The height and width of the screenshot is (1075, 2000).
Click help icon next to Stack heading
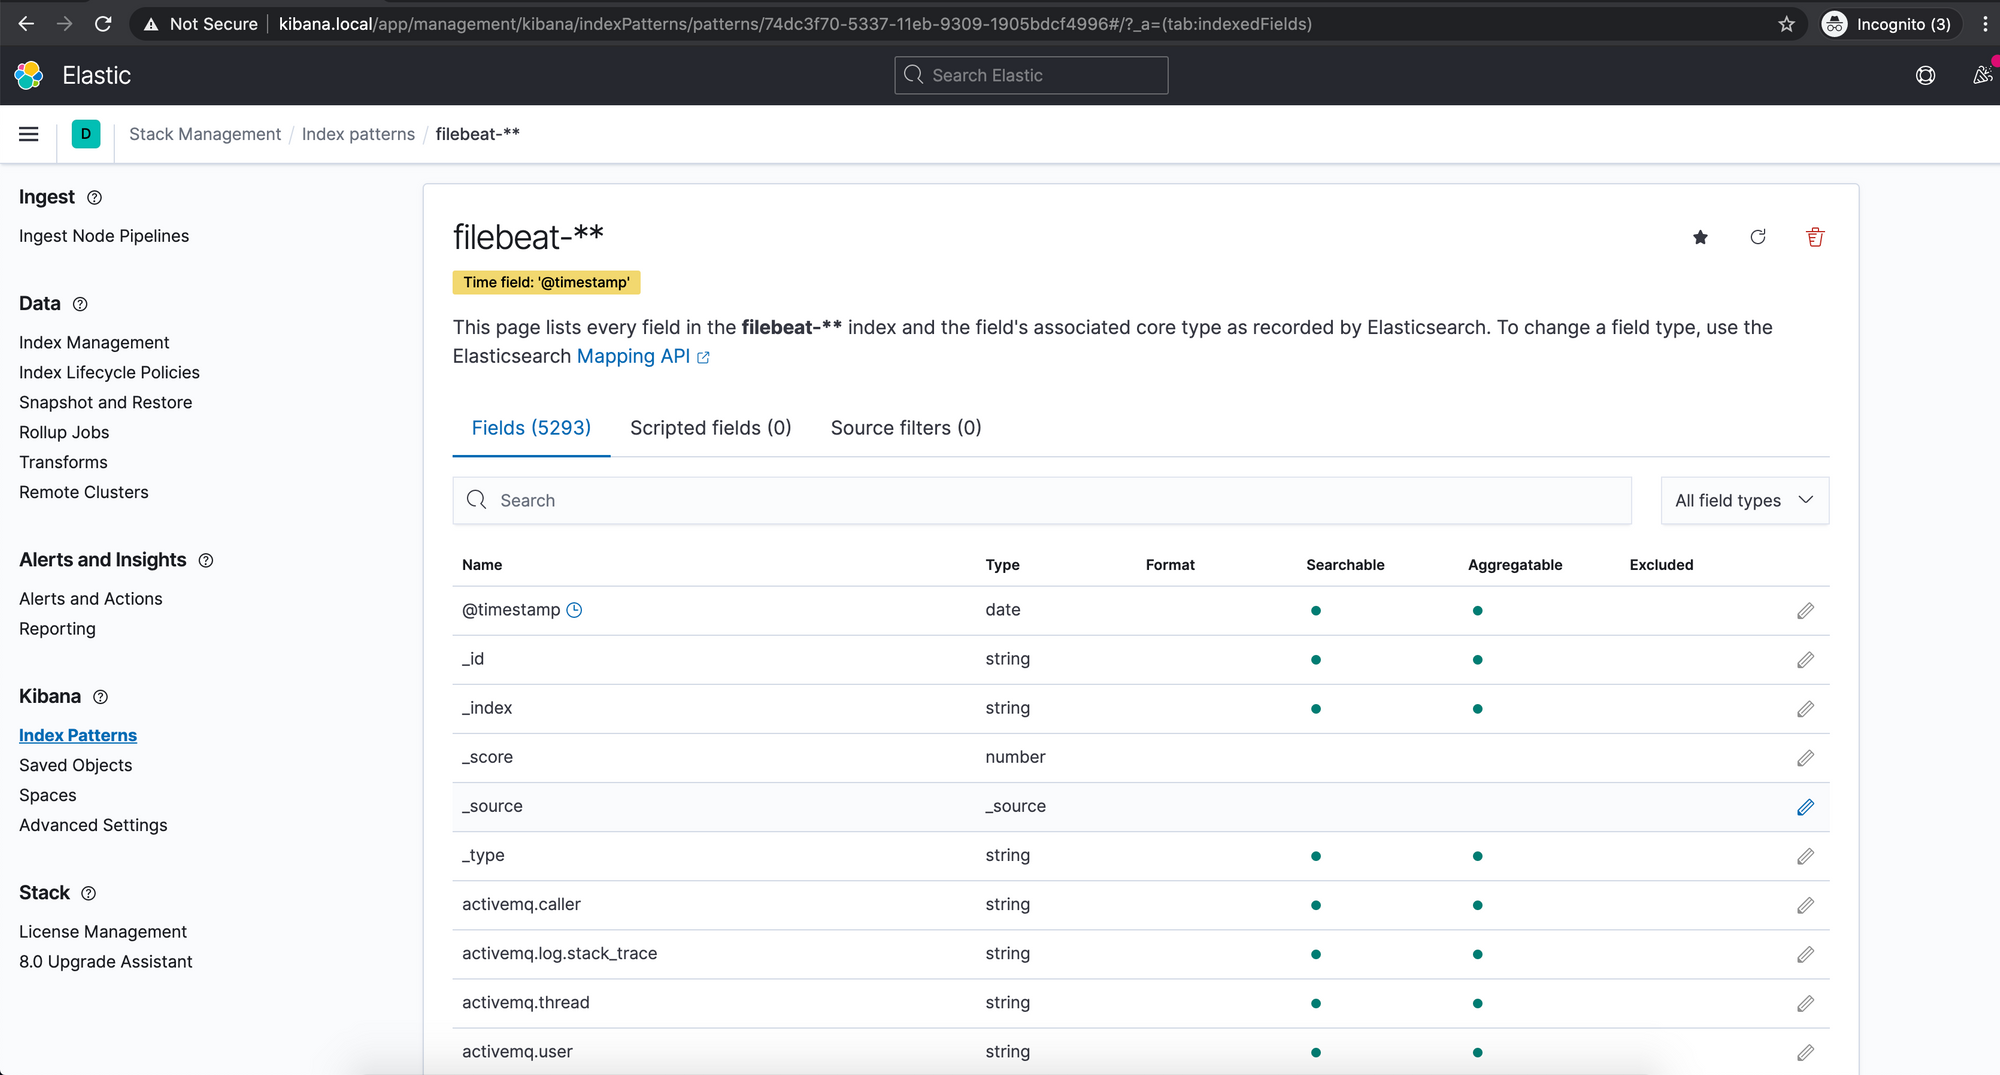[x=88, y=893]
